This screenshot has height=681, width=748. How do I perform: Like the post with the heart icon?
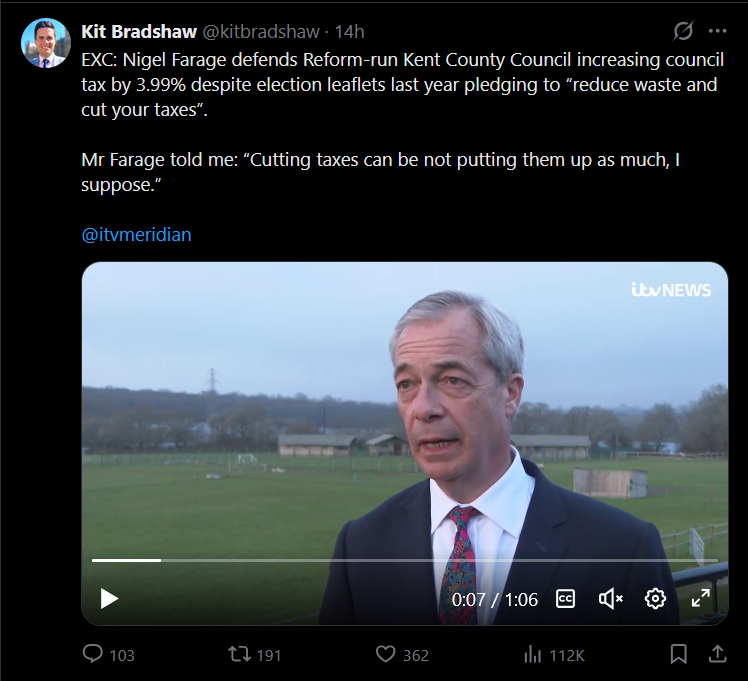pyautogui.click(x=386, y=654)
